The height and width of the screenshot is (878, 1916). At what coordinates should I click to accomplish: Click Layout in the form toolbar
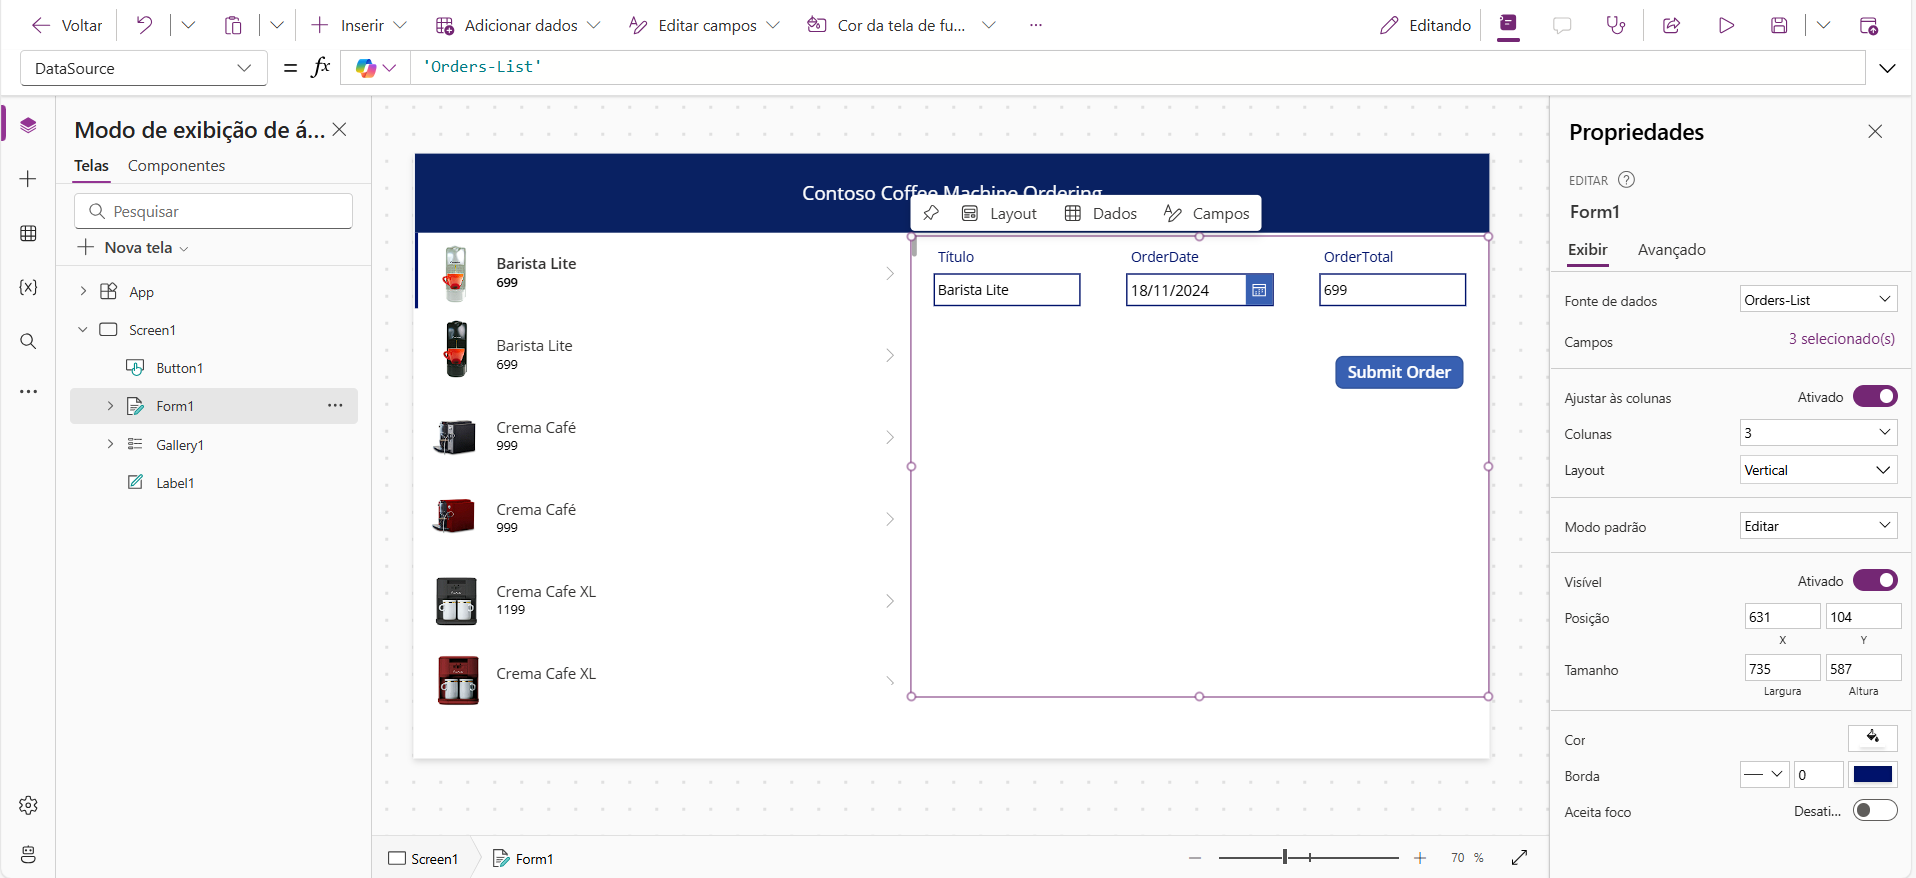tap(999, 213)
